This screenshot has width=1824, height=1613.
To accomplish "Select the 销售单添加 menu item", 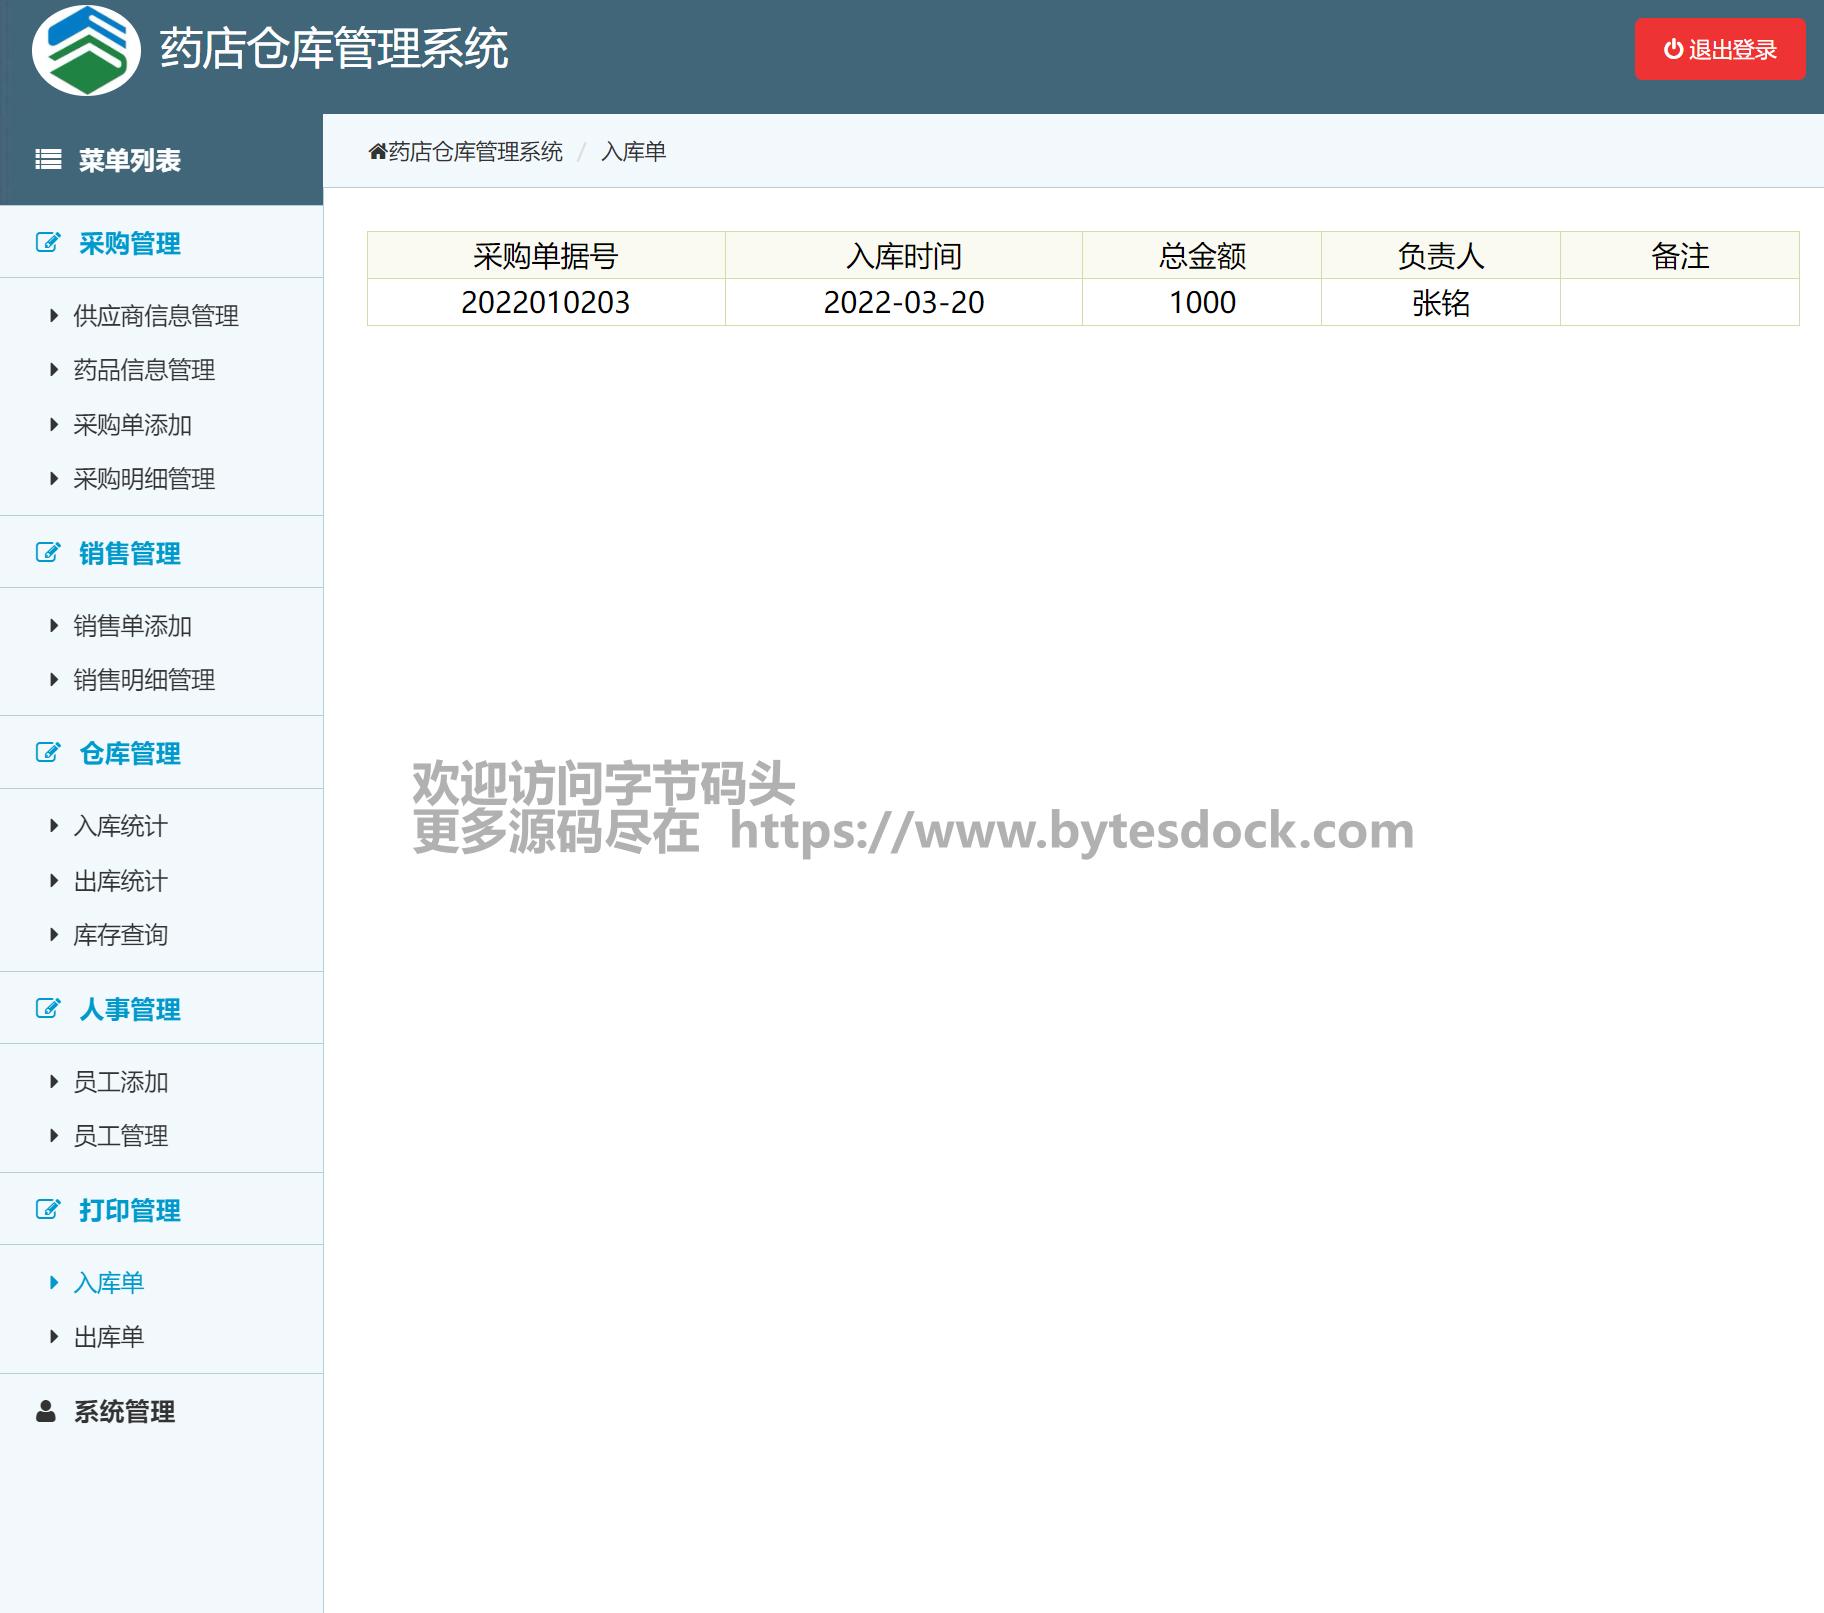I will click(x=132, y=626).
